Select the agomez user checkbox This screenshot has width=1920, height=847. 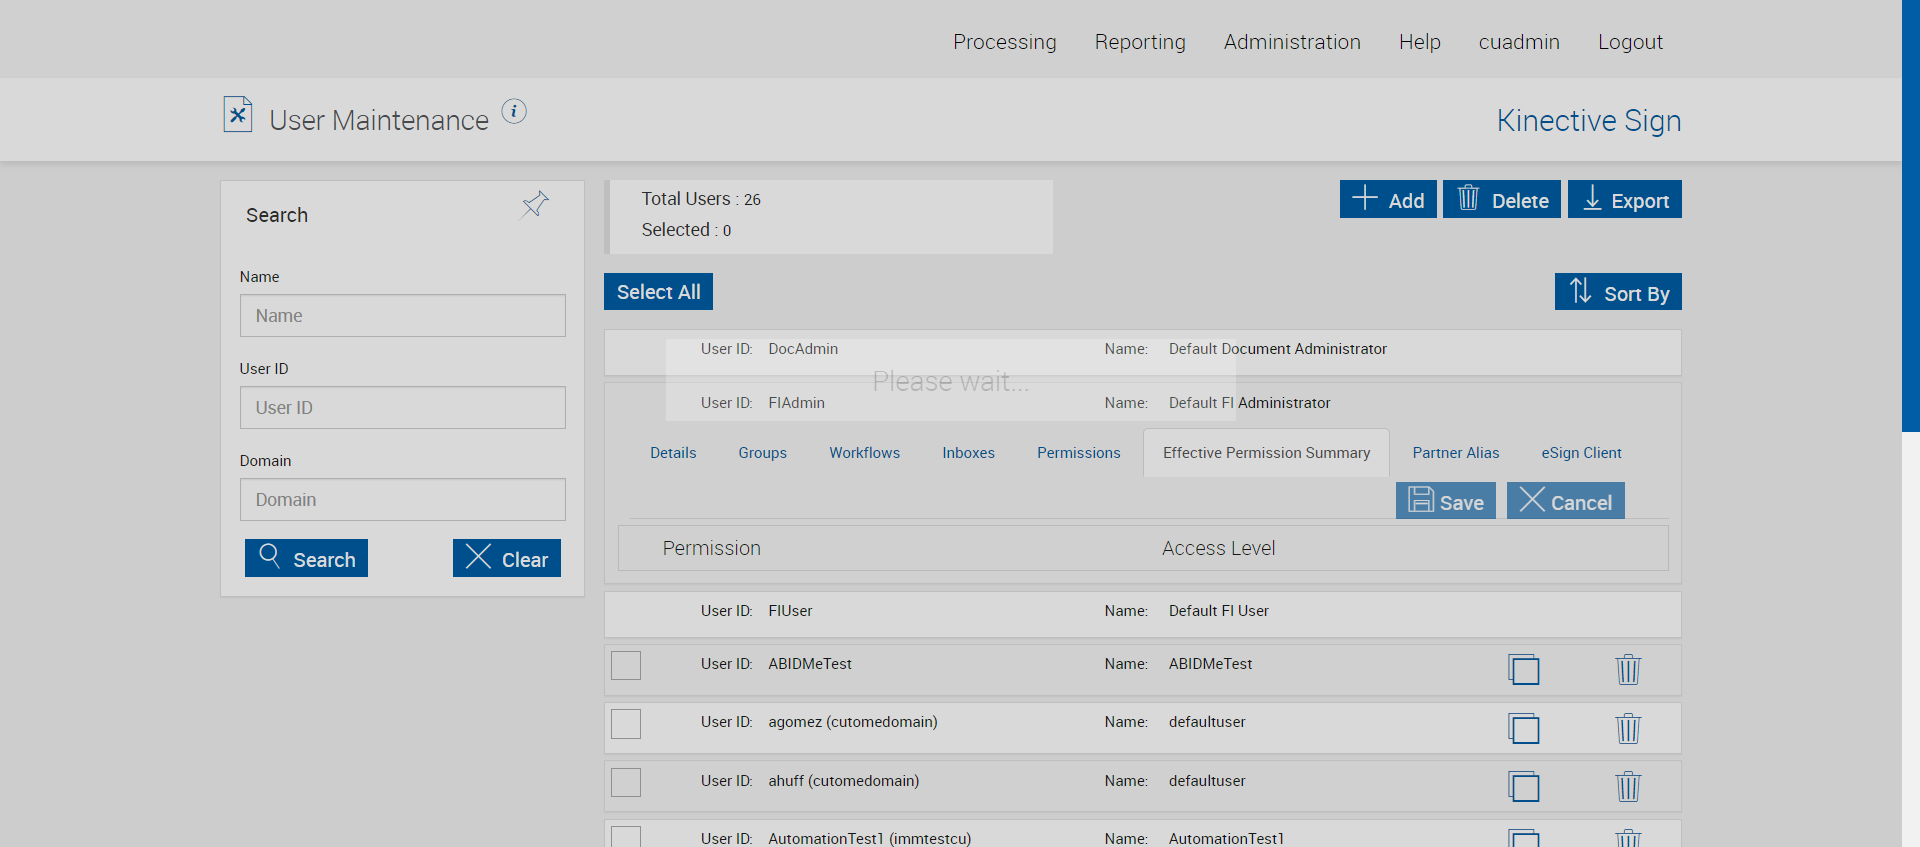coord(626,723)
